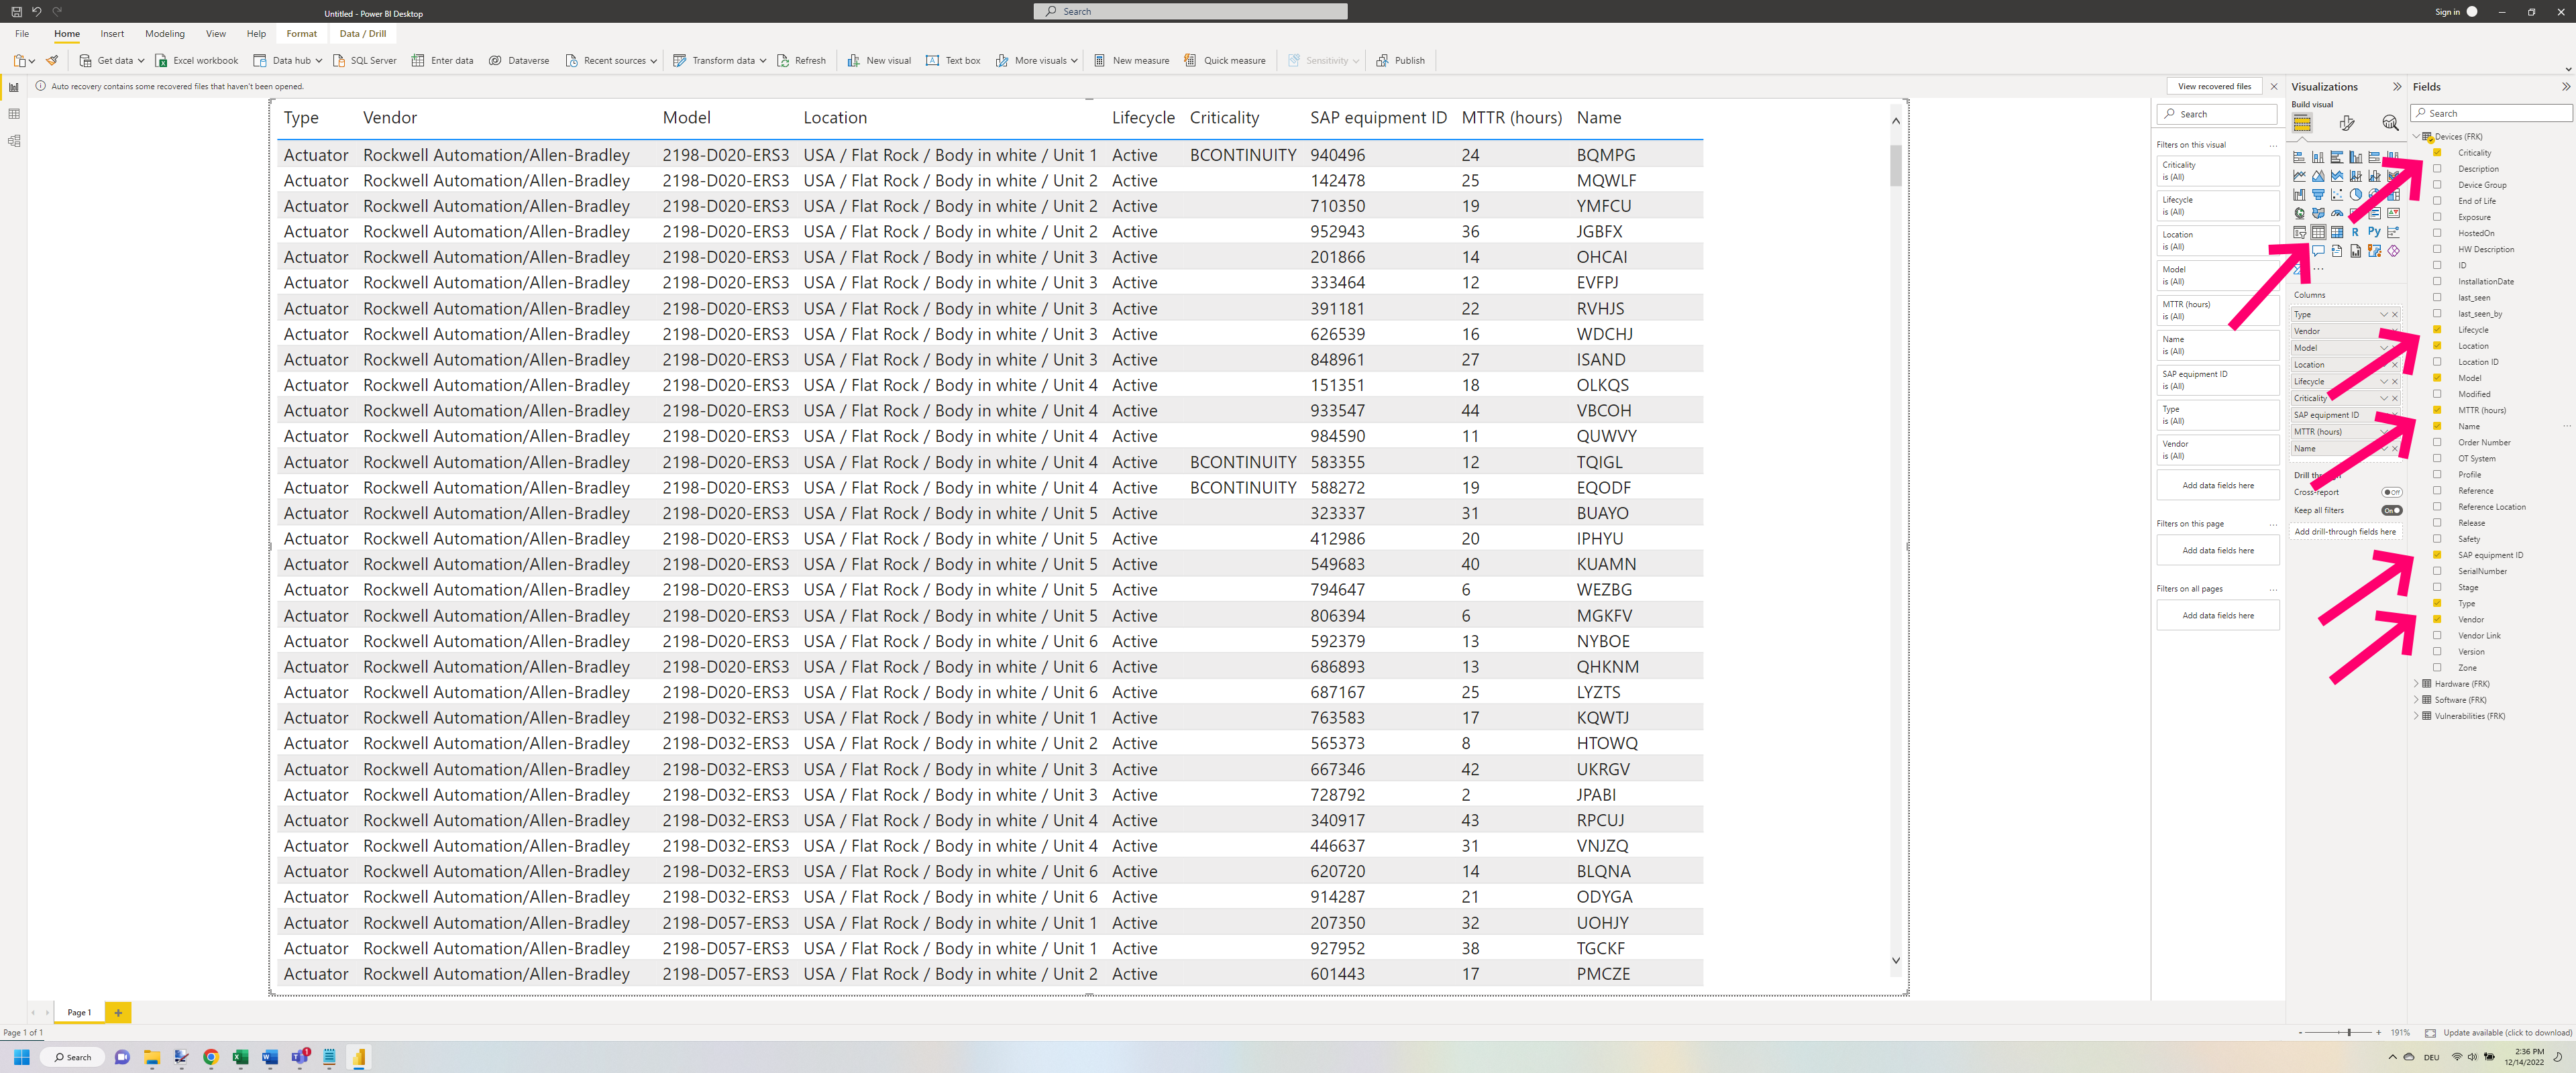
Task: Choose the Stacked bar chart visual
Action: click(2300, 158)
